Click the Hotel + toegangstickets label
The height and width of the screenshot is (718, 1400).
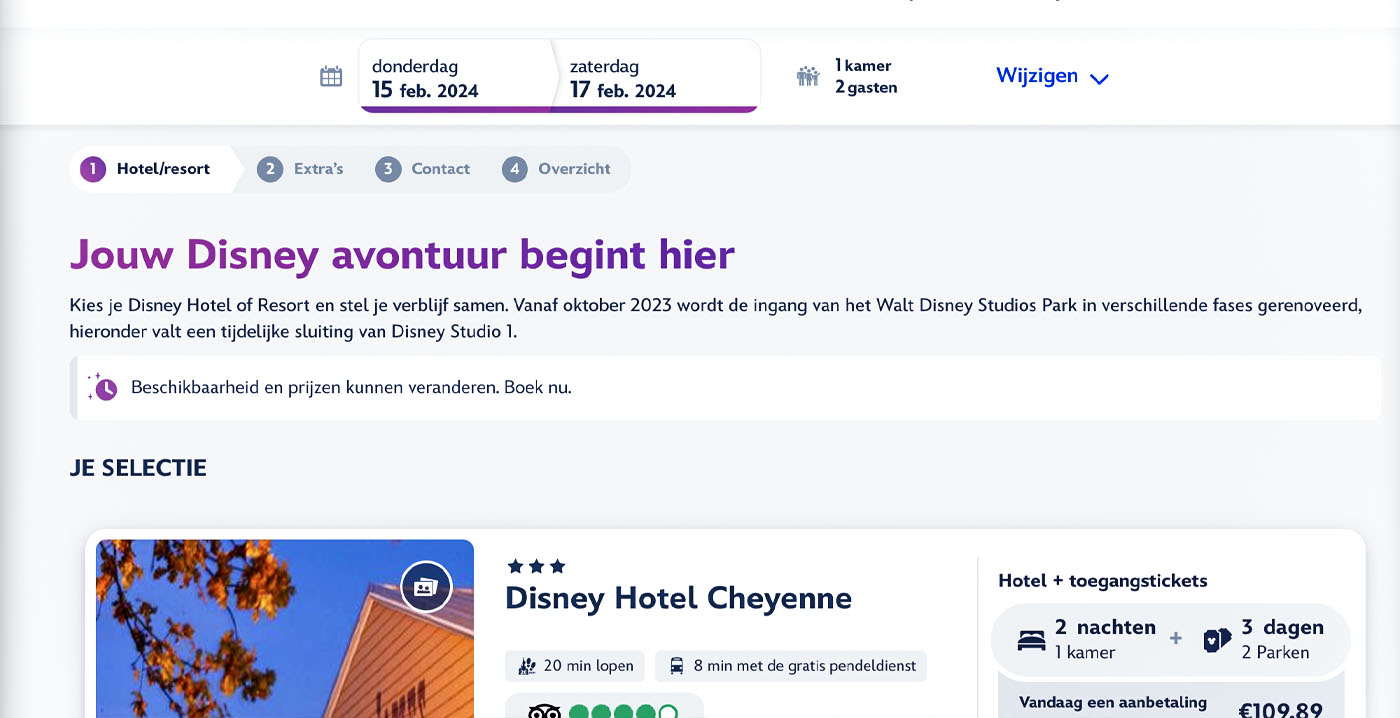1103,581
